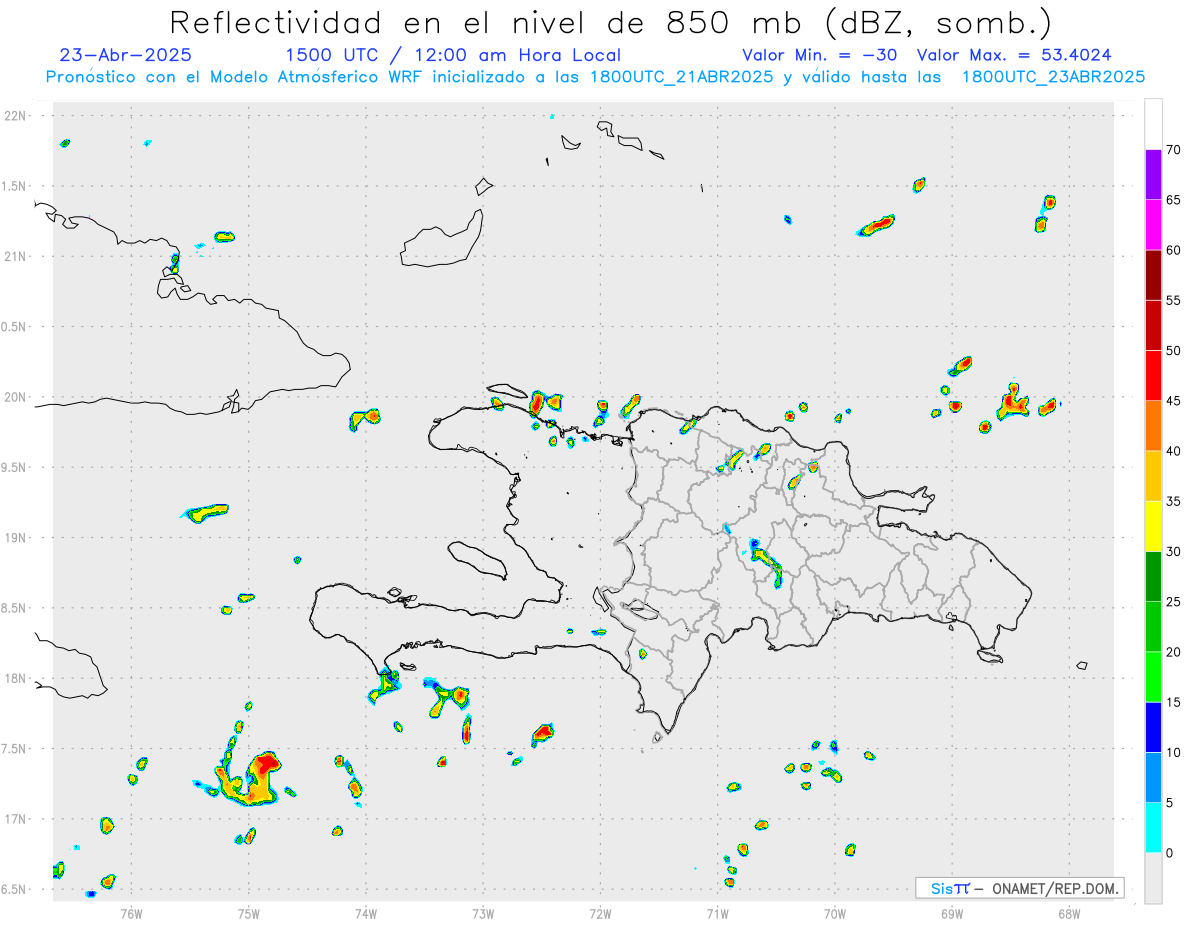Click the colorbar label '60'

click(1173, 250)
